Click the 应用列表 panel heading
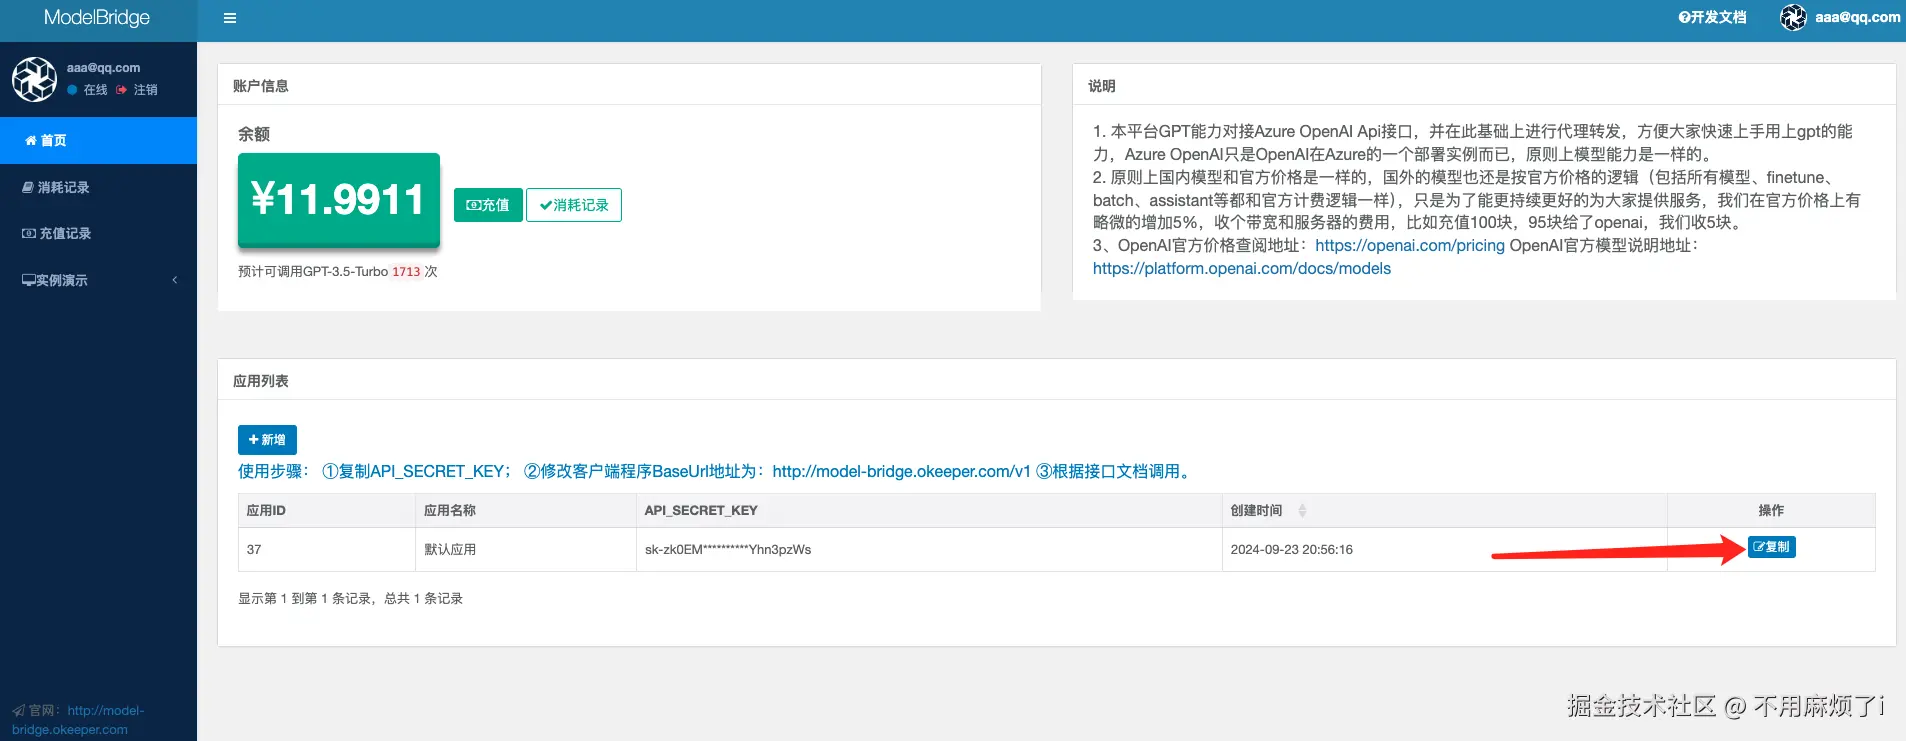Viewport: 1906px width, 741px height. click(x=261, y=381)
